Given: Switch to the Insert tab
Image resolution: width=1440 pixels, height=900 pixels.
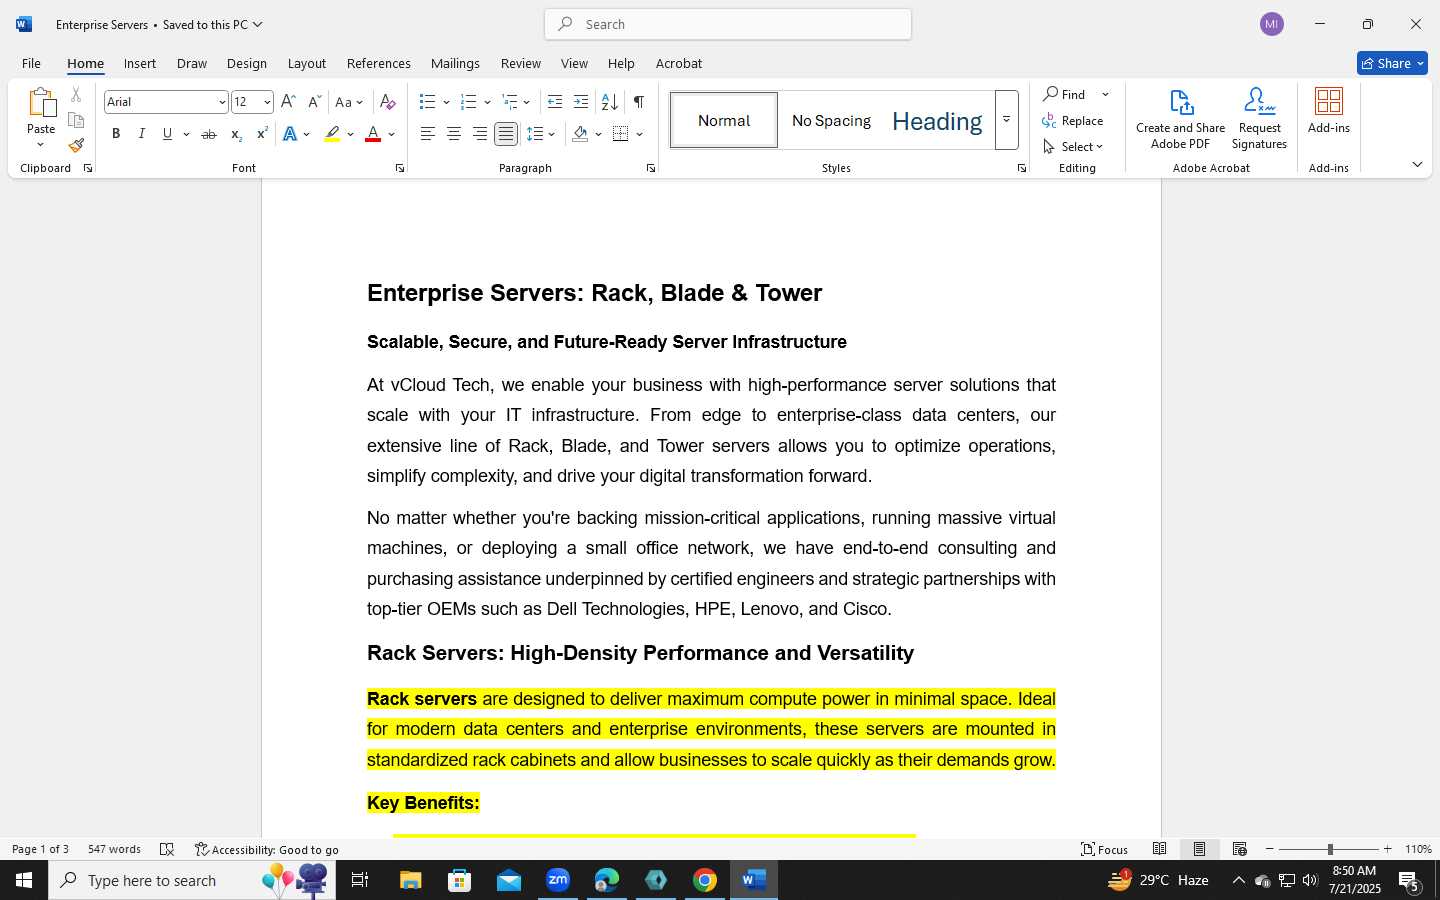Looking at the screenshot, I should [x=140, y=63].
